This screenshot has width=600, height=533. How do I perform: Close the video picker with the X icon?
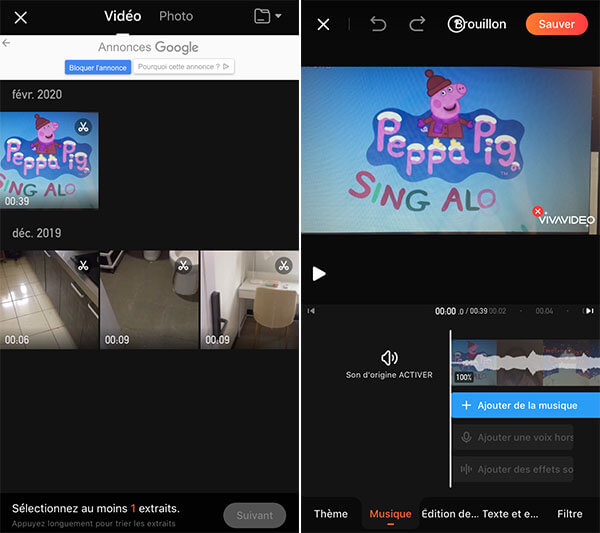tap(20, 17)
